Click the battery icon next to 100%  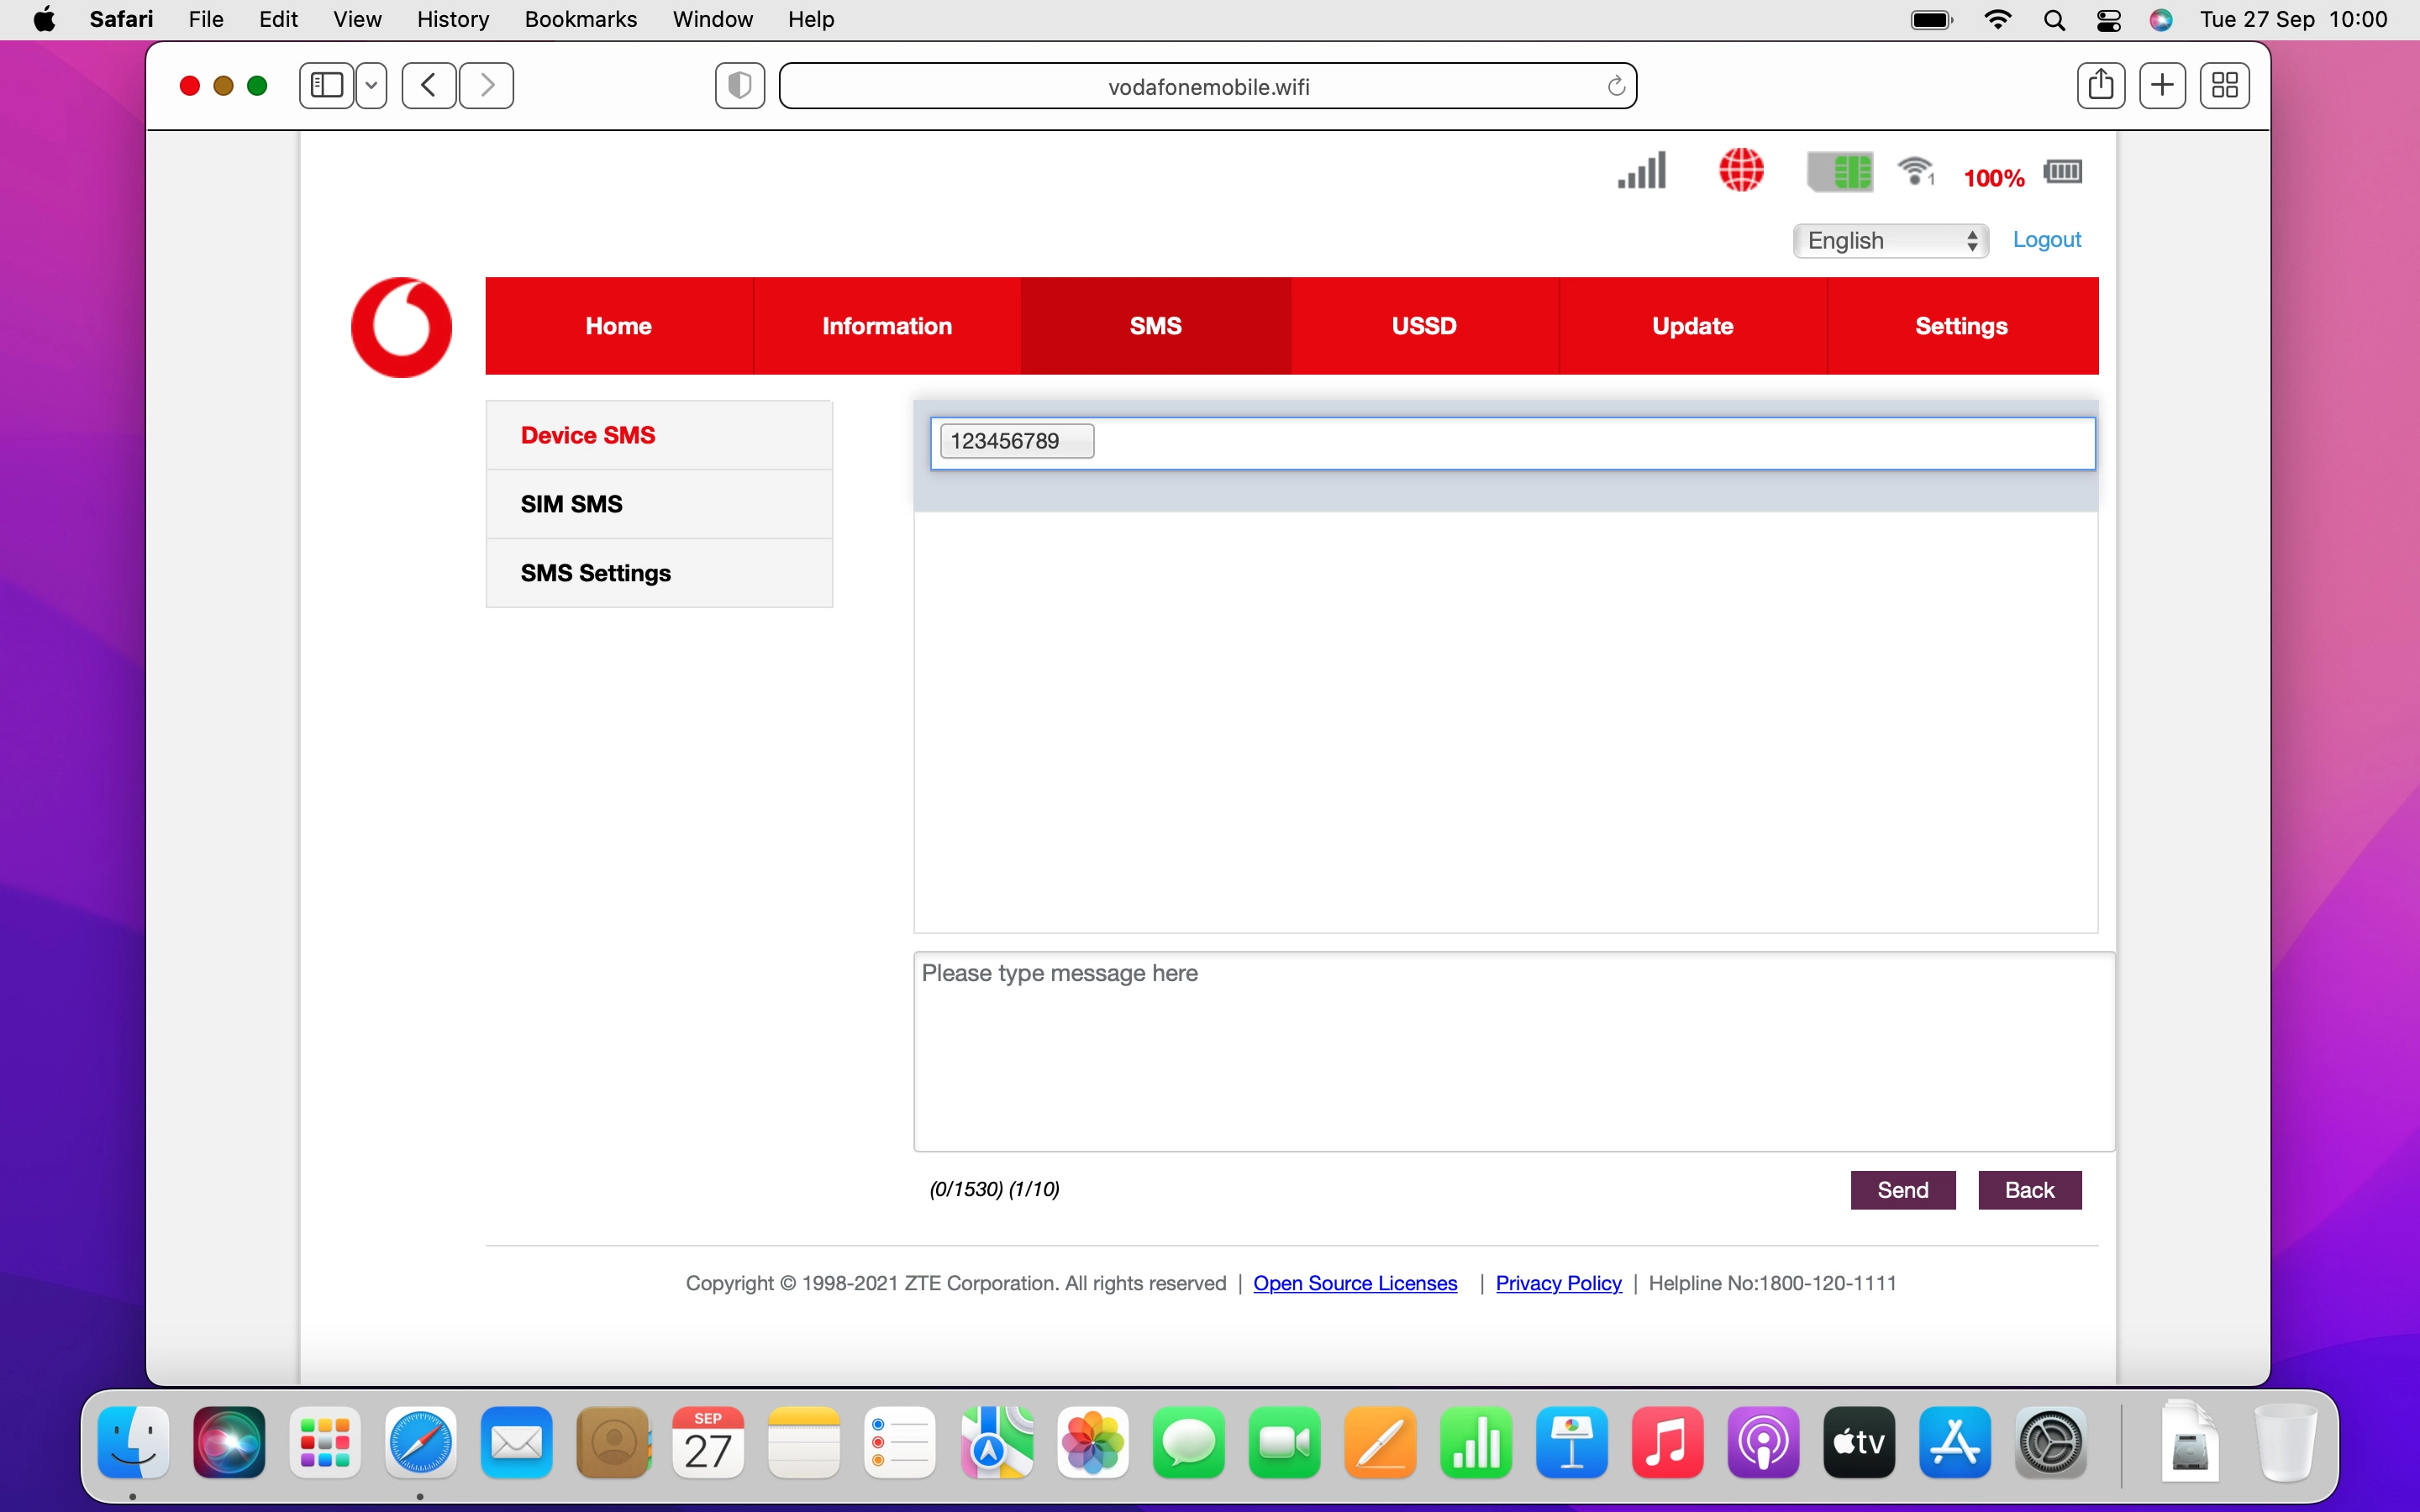[2063, 172]
